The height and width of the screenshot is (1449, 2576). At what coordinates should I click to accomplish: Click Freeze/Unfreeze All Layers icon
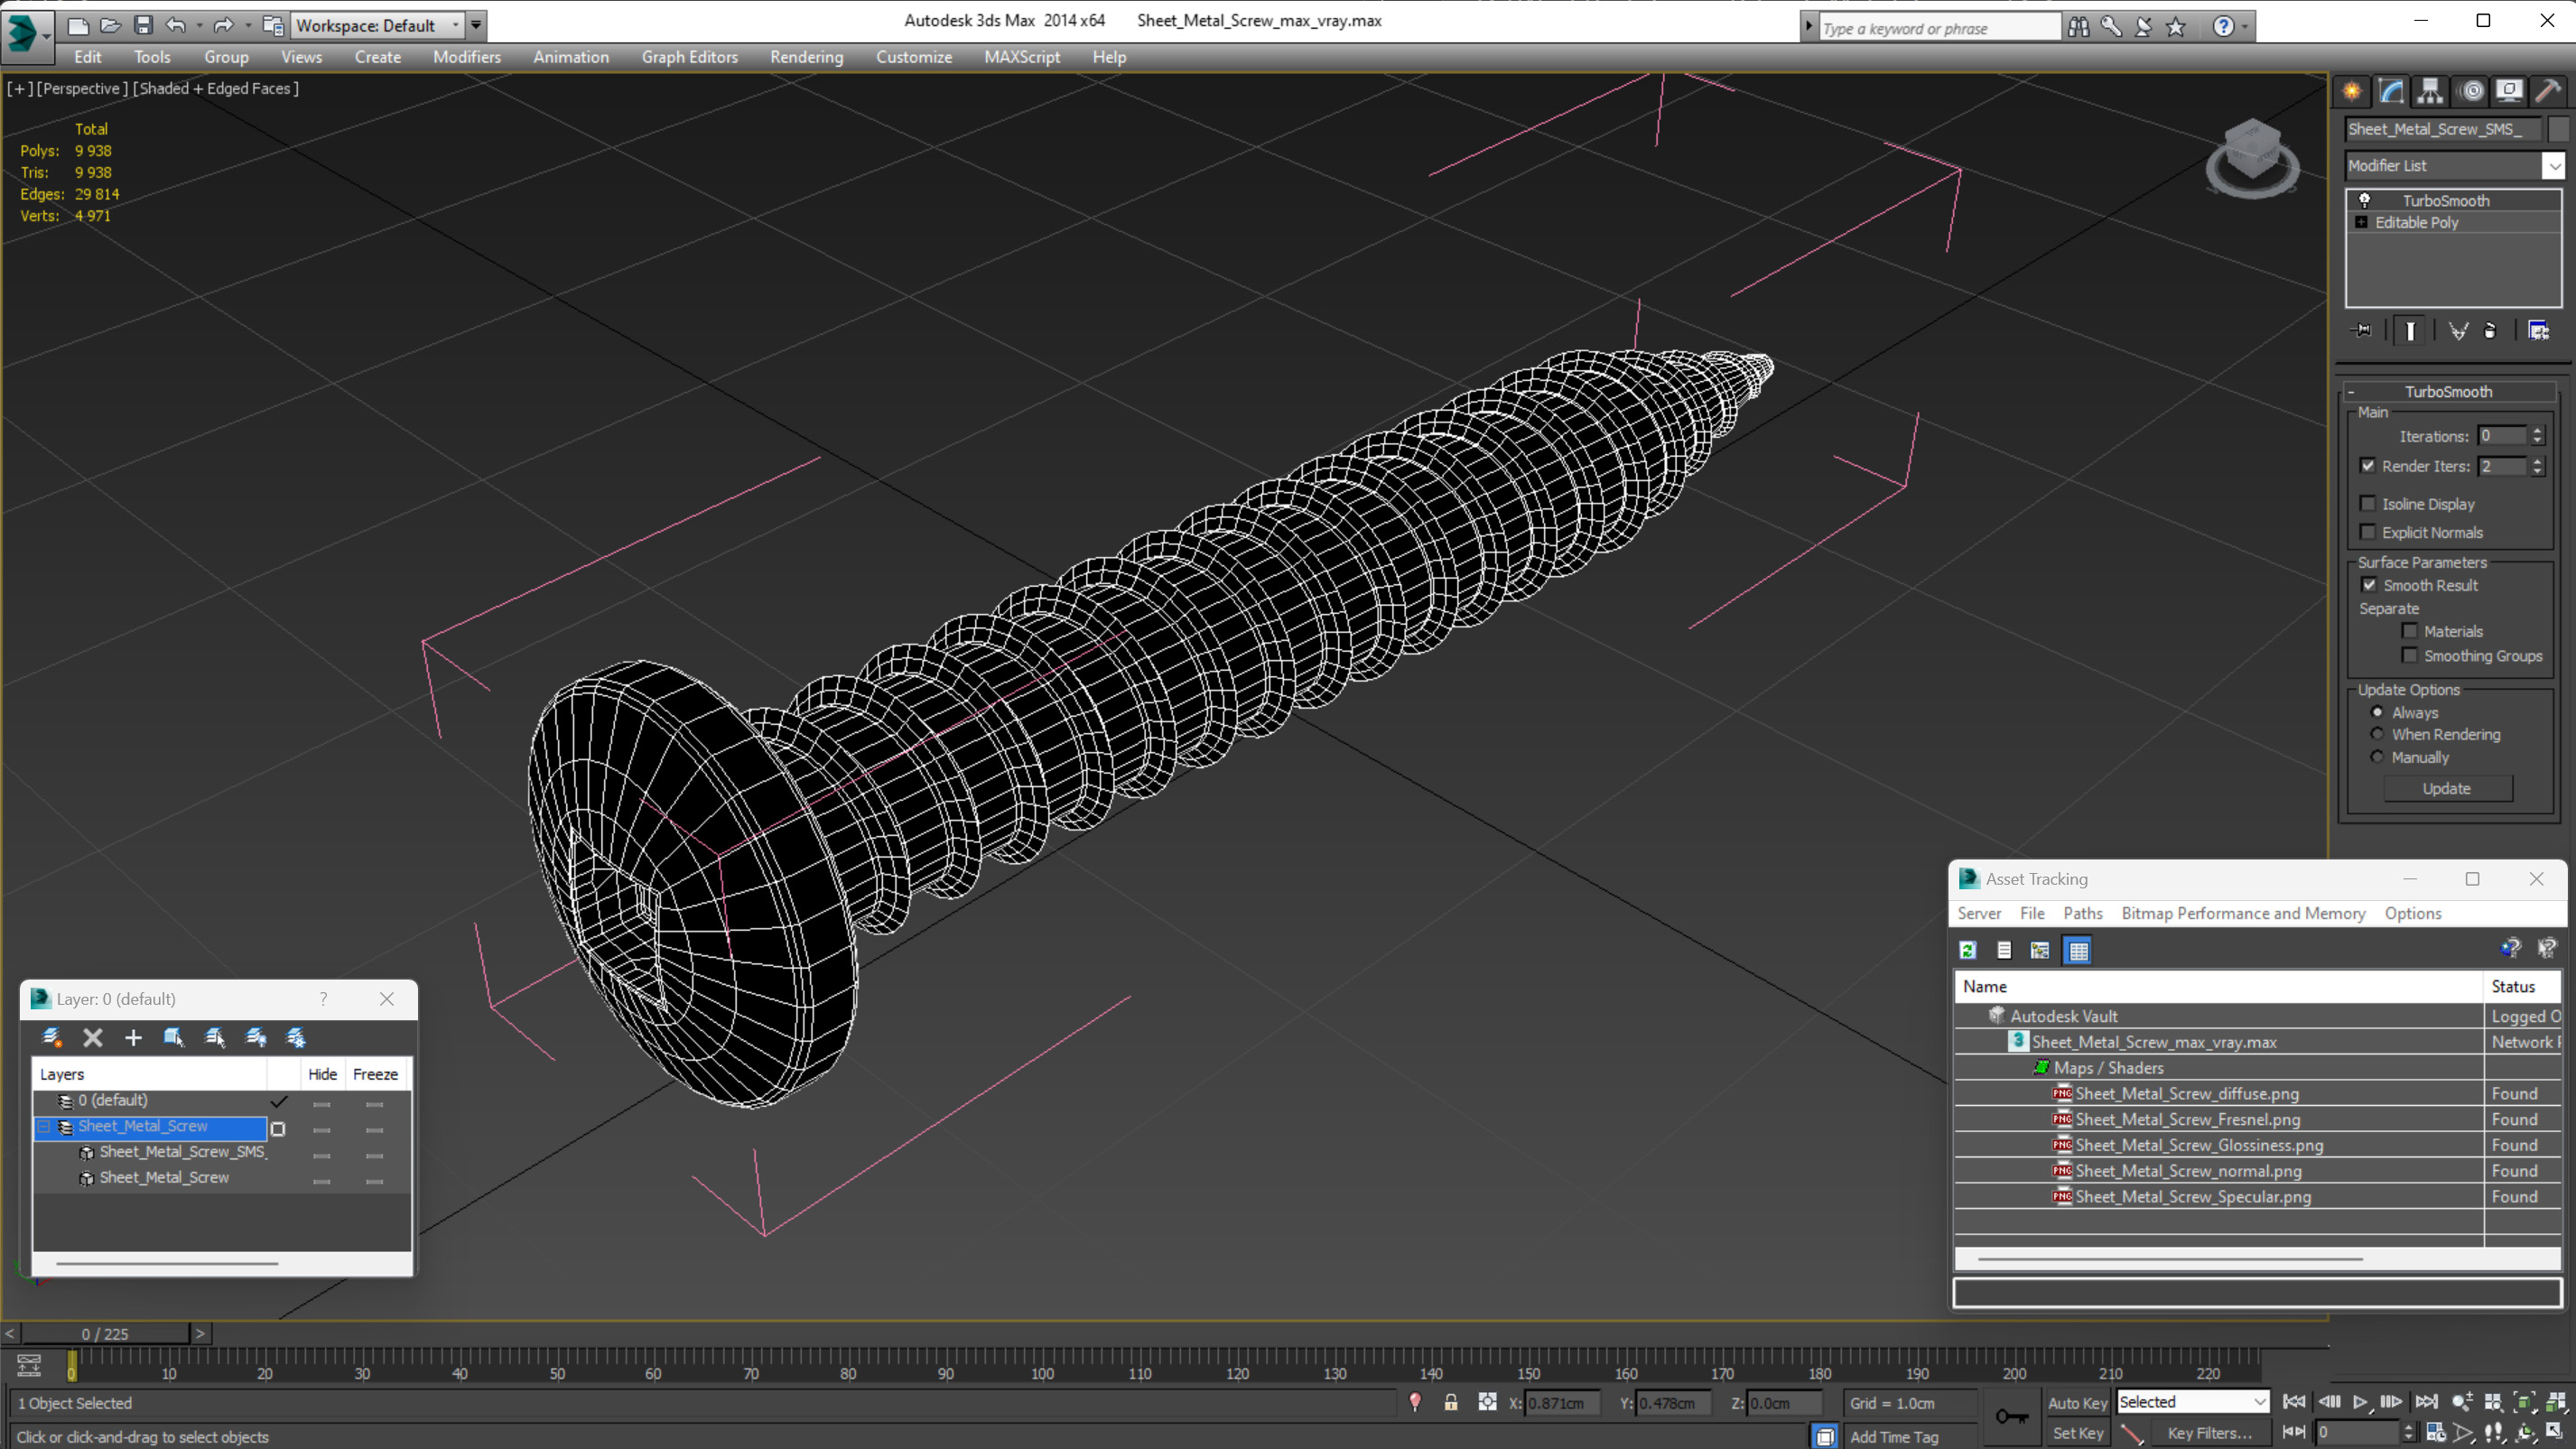(x=296, y=1037)
